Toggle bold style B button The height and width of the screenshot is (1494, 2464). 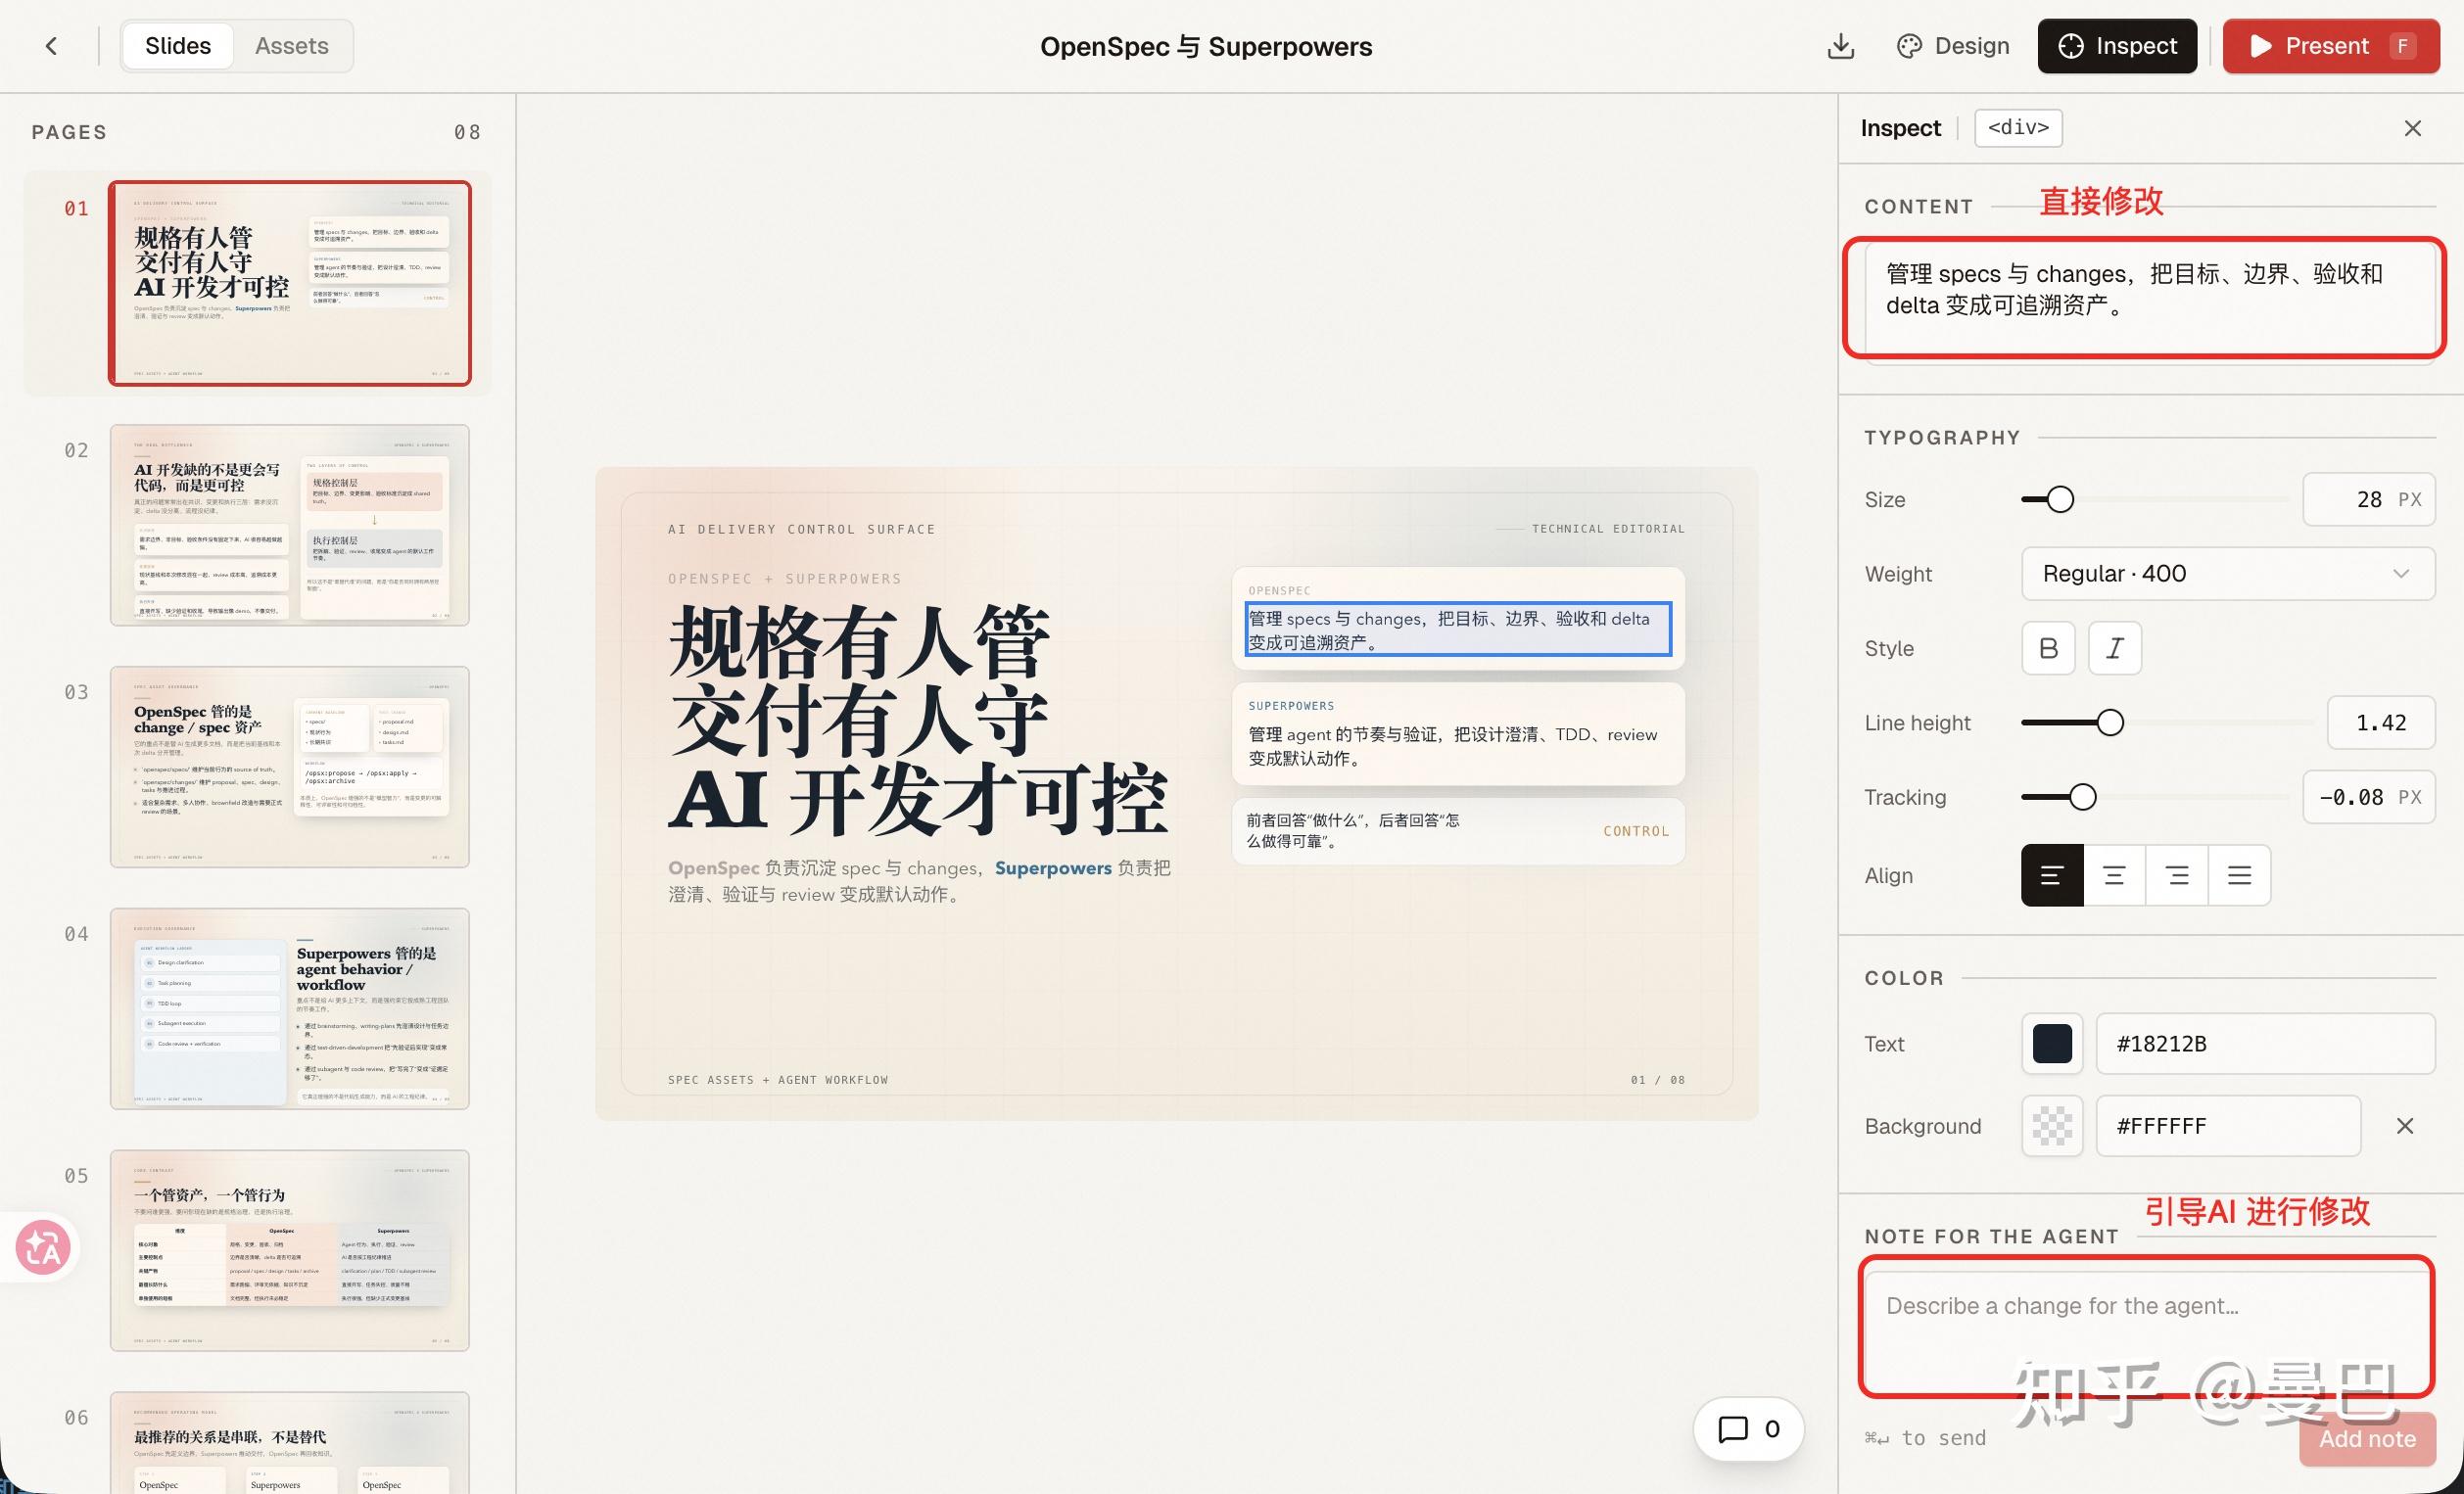click(2048, 648)
